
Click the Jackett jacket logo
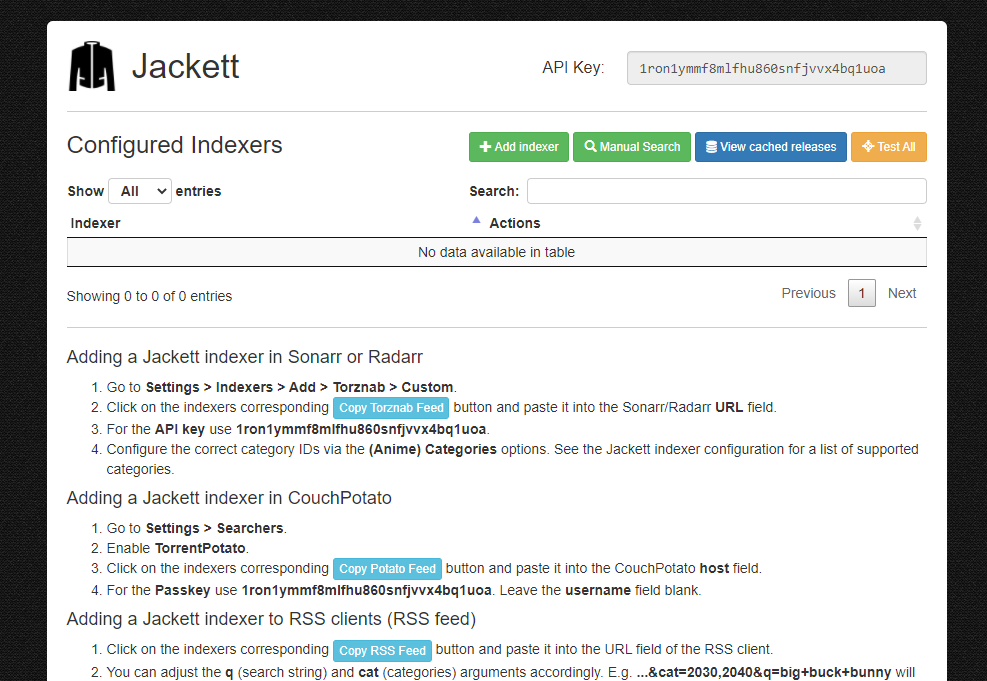[91, 64]
